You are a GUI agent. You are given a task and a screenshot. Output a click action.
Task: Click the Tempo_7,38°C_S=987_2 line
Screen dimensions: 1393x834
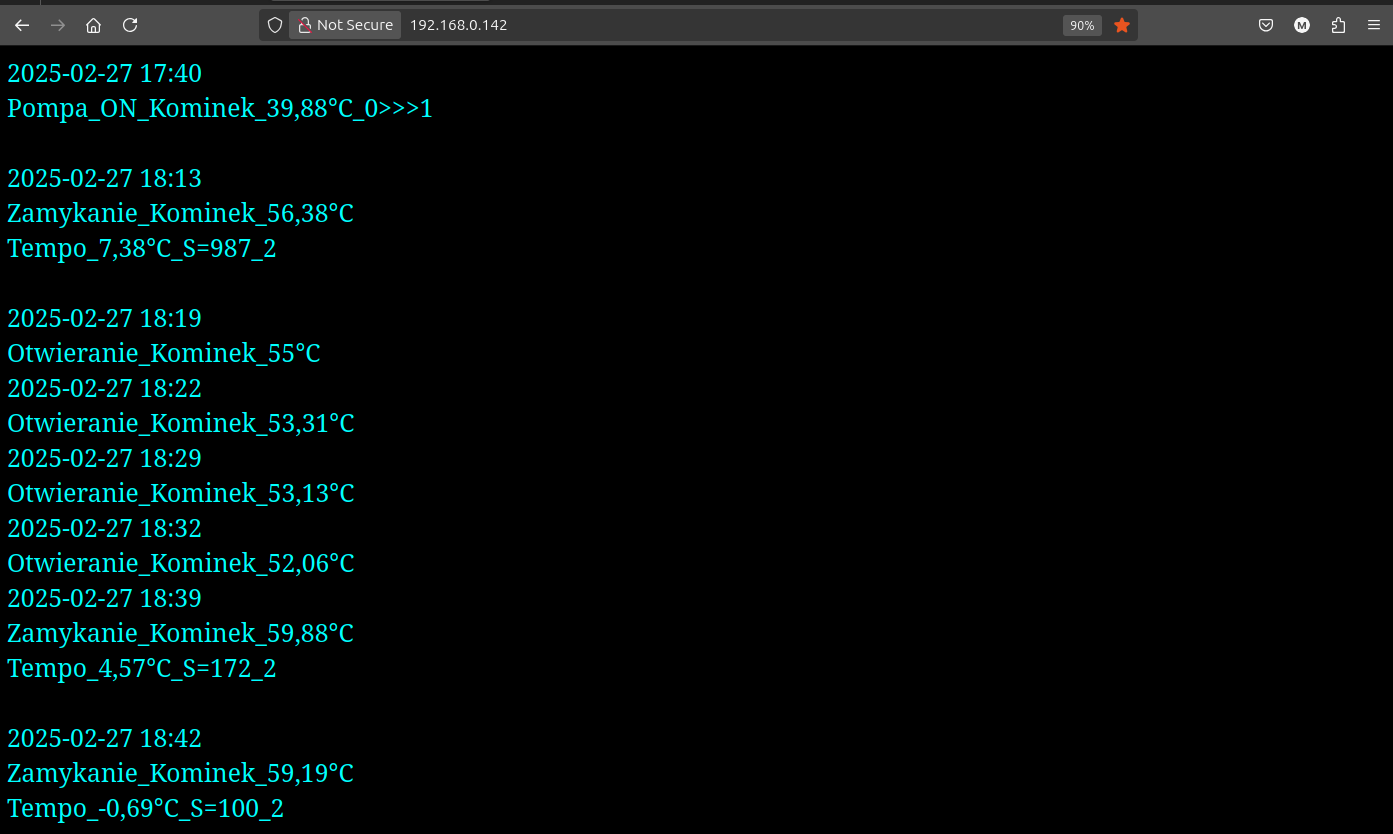(142, 249)
